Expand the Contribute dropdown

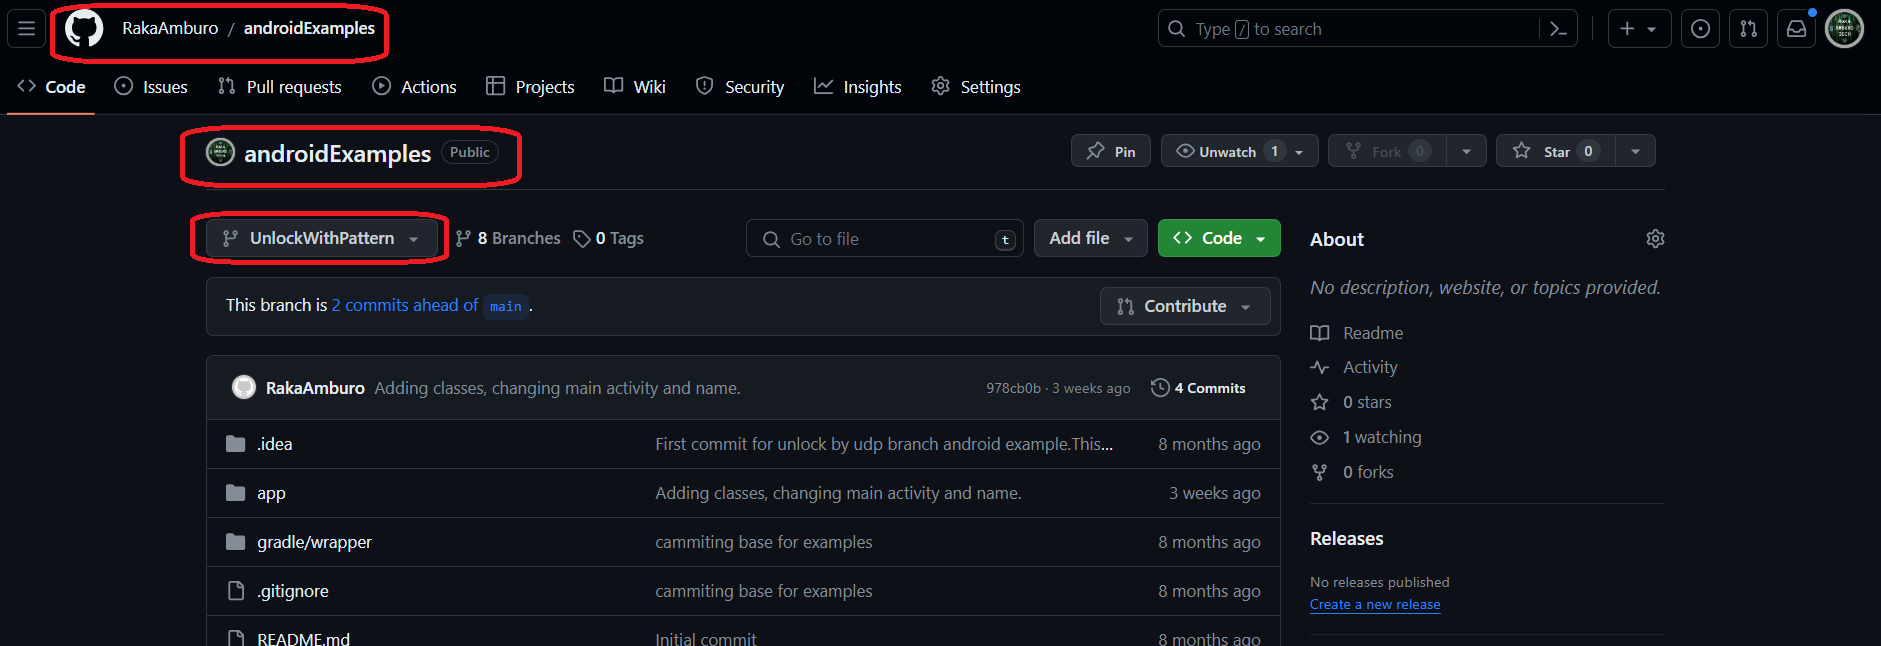1185,306
